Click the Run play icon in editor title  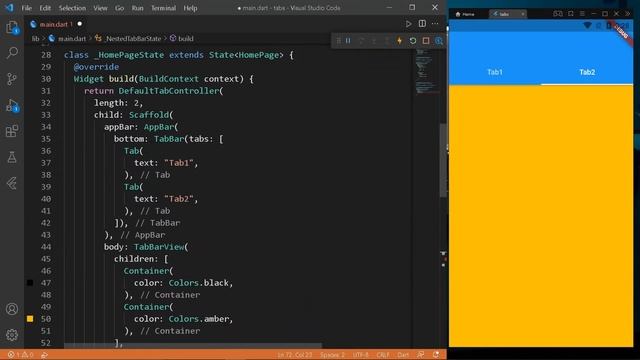[x=409, y=24]
